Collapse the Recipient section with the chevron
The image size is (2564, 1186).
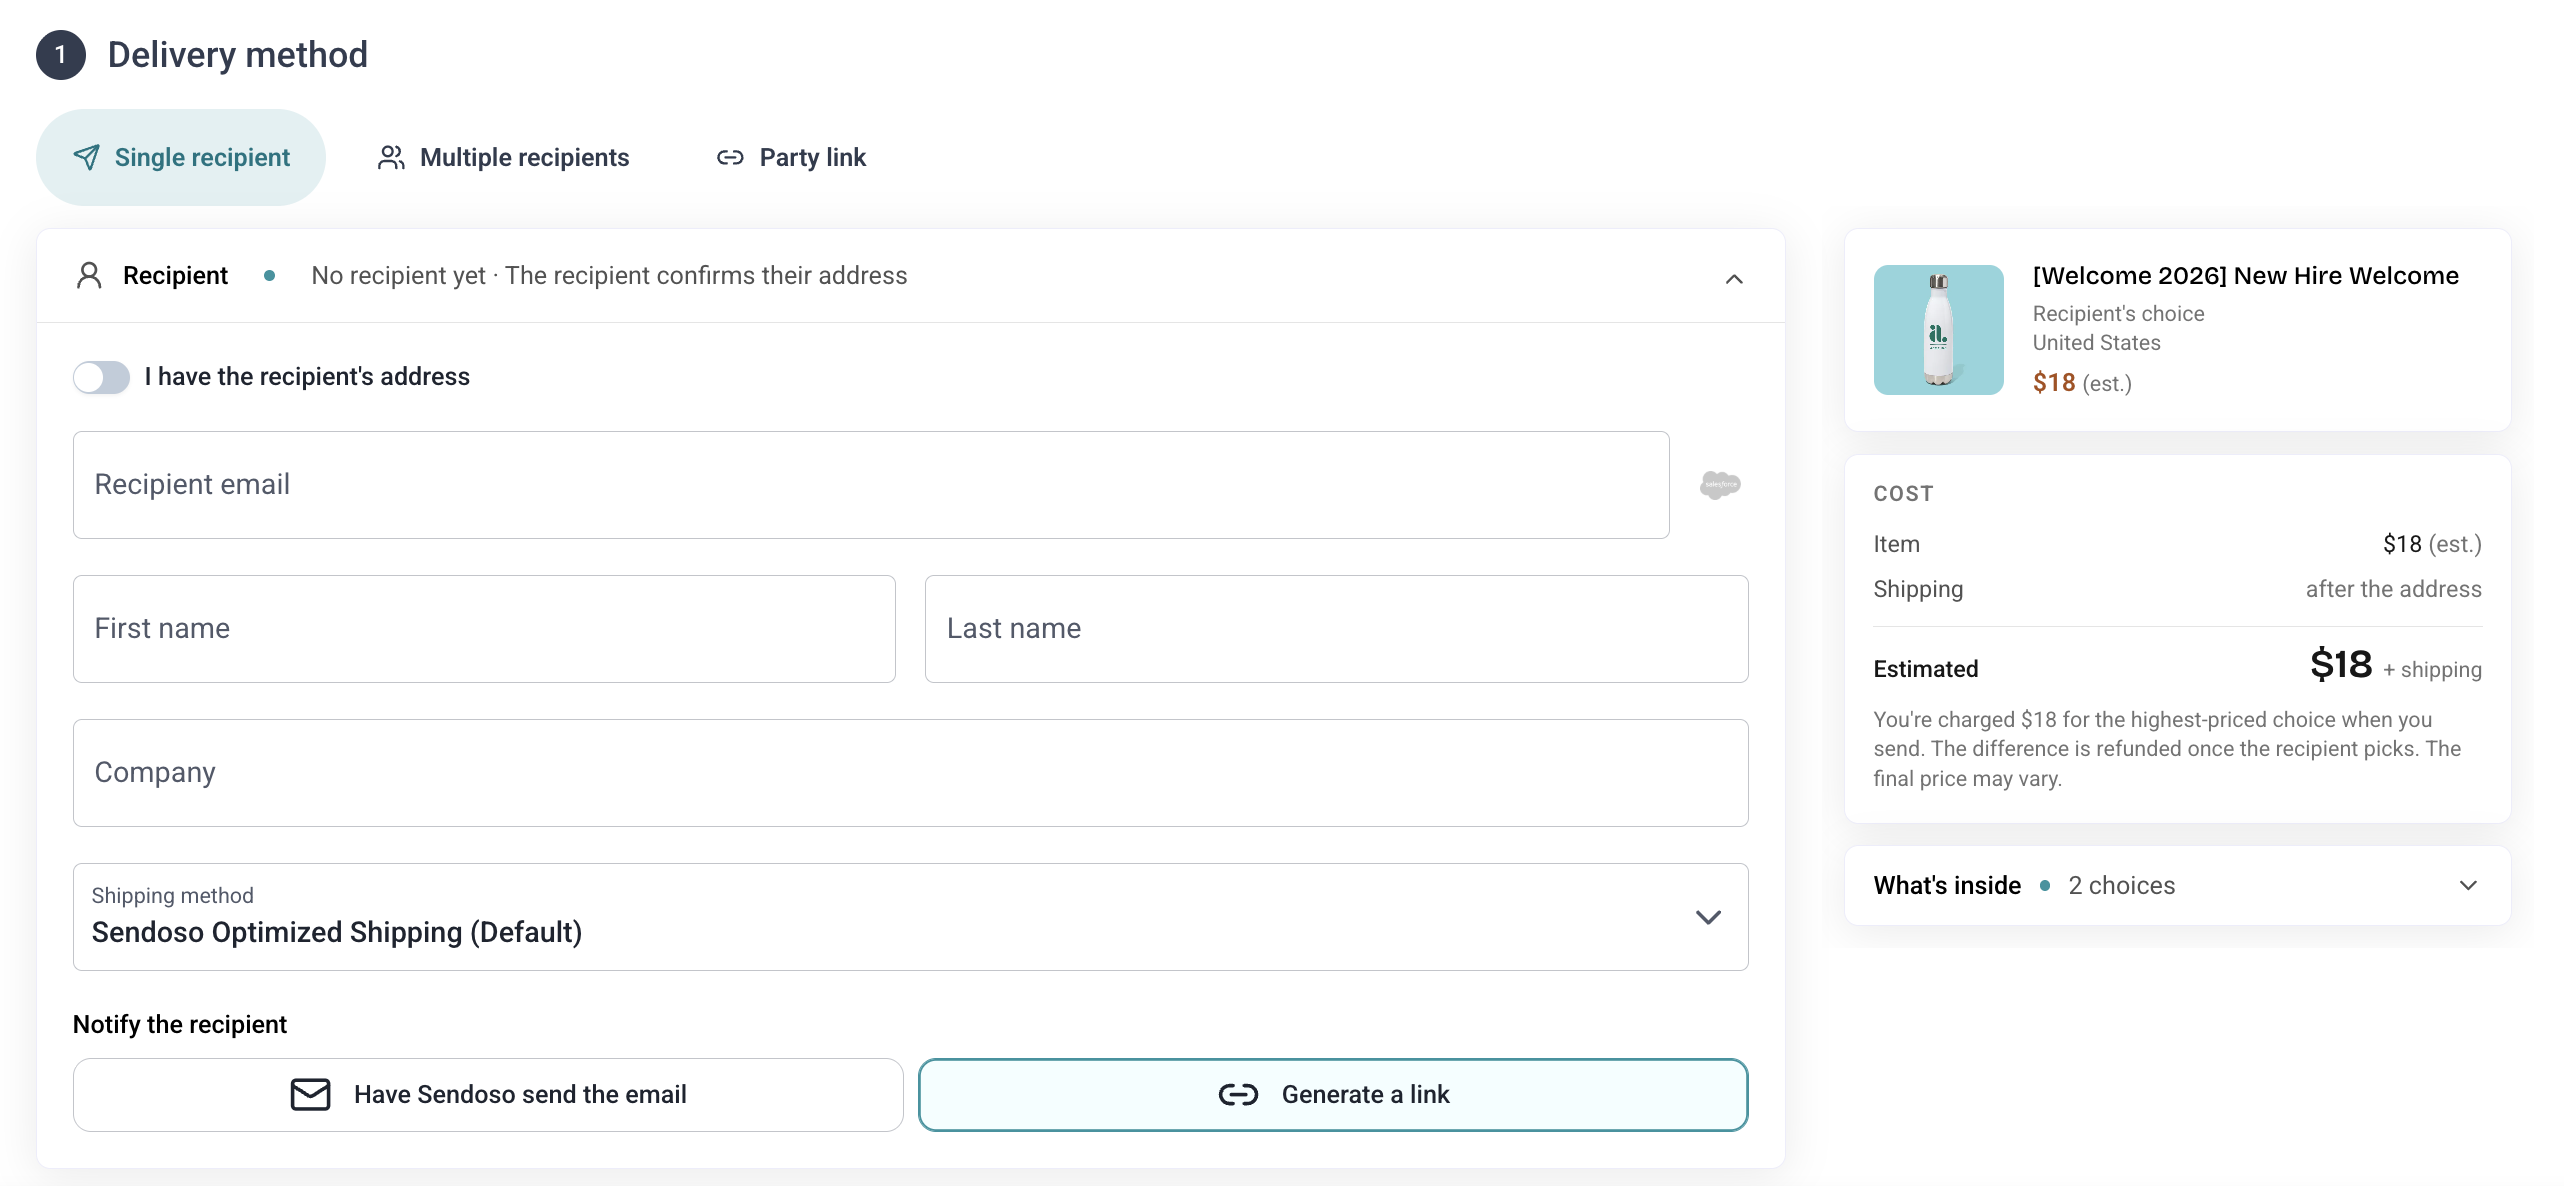point(1734,279)
